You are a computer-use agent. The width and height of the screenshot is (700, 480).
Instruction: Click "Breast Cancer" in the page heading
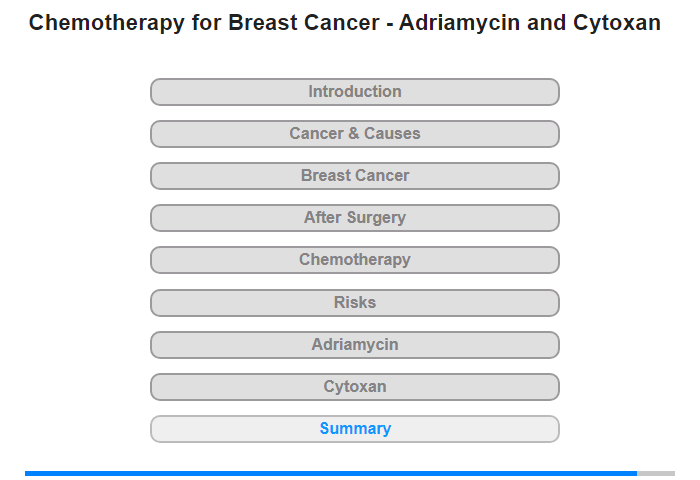pyautogui.click(x=304, y=23)
